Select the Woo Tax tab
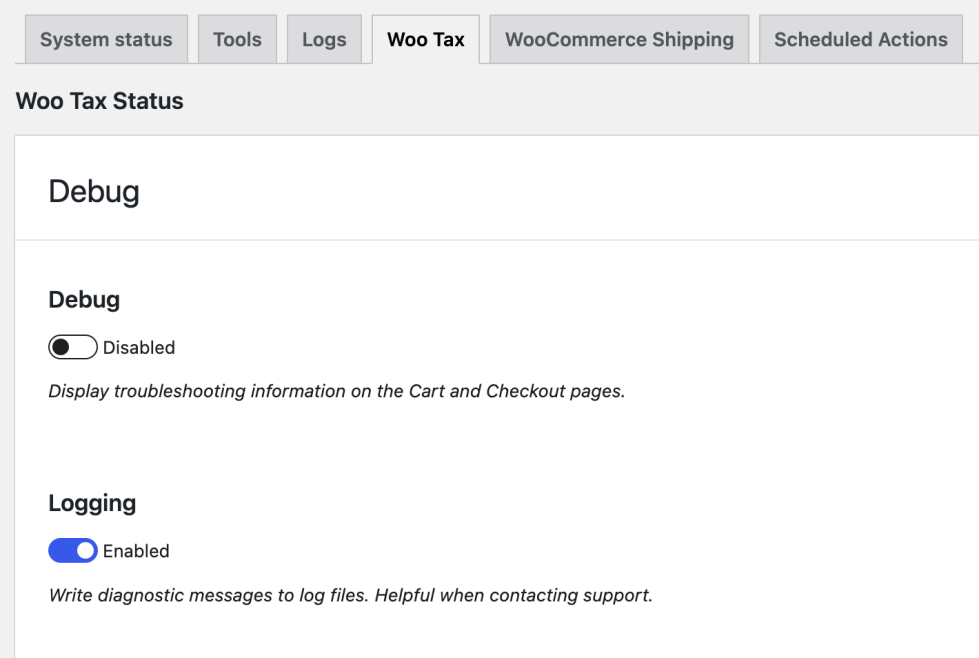979x658 pixels. click(x=426, y=40)
